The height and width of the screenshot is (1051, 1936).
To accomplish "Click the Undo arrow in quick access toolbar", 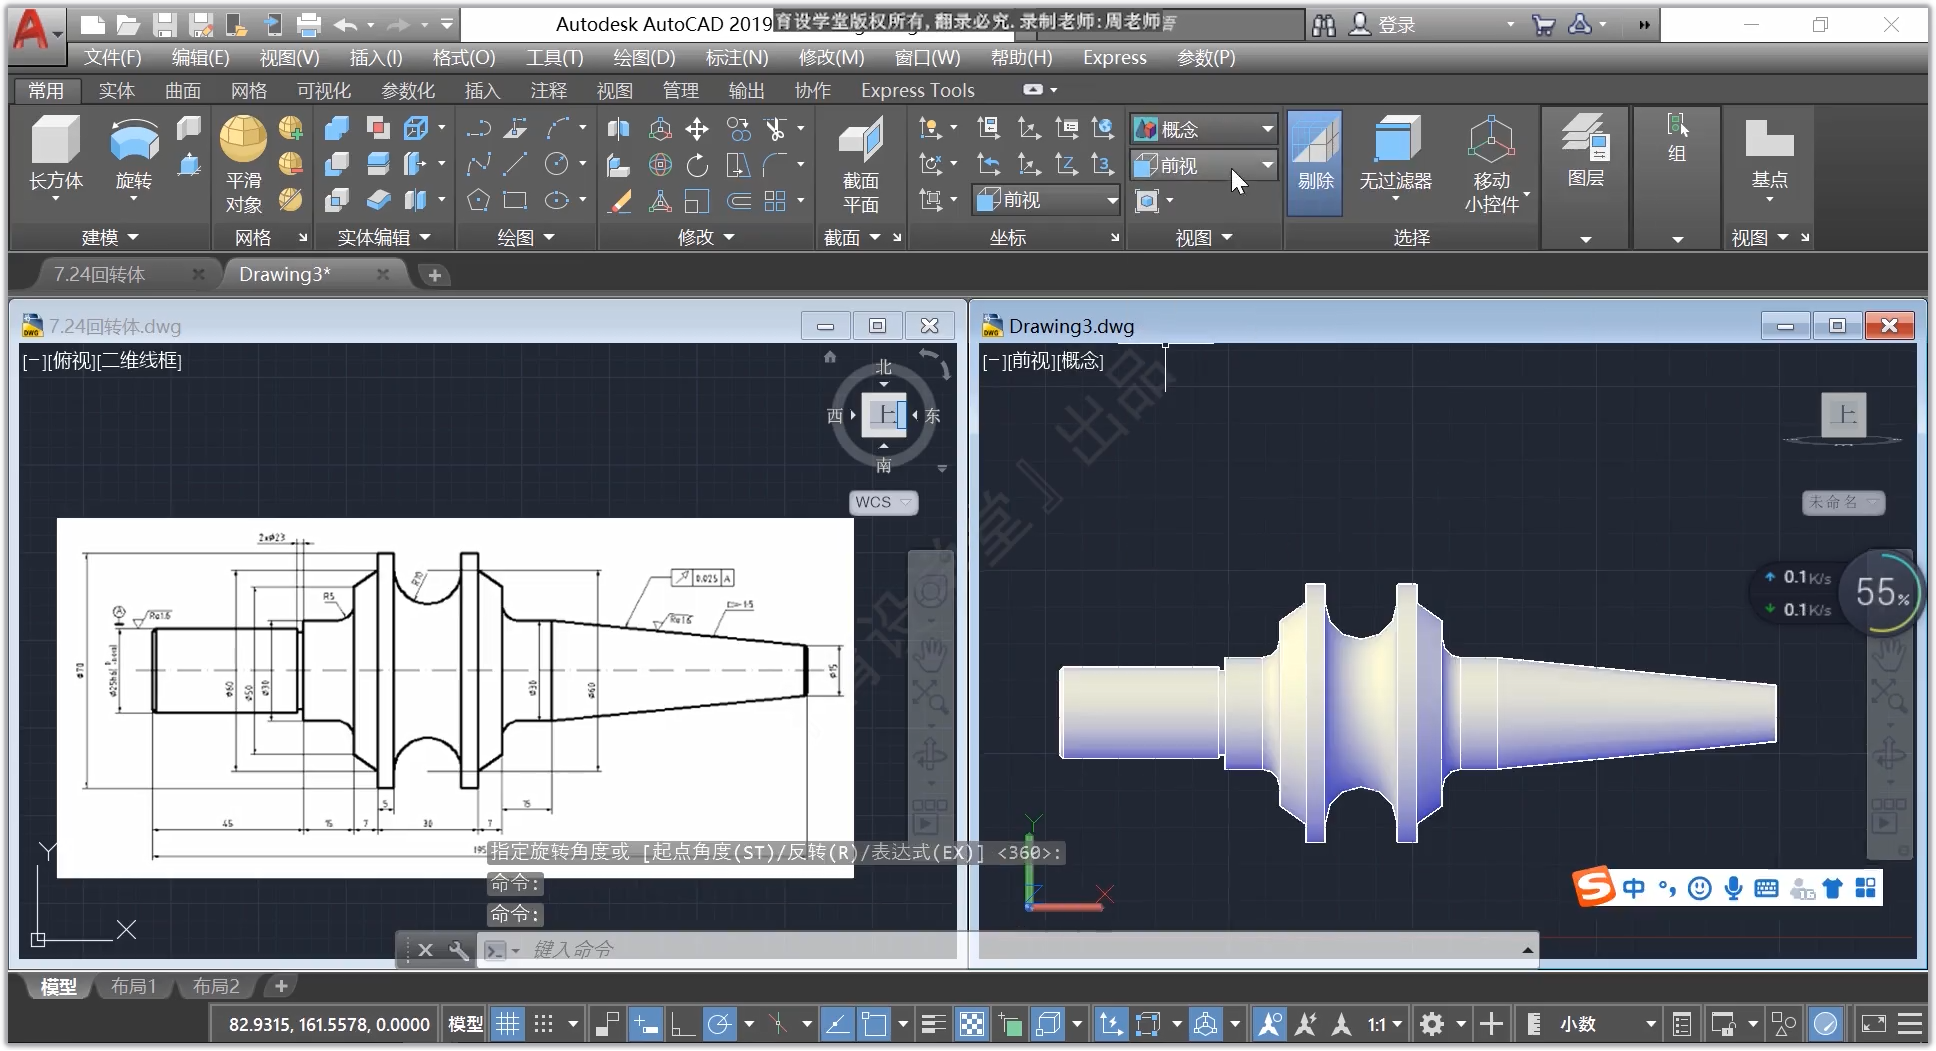I will (x=346, y=25).
